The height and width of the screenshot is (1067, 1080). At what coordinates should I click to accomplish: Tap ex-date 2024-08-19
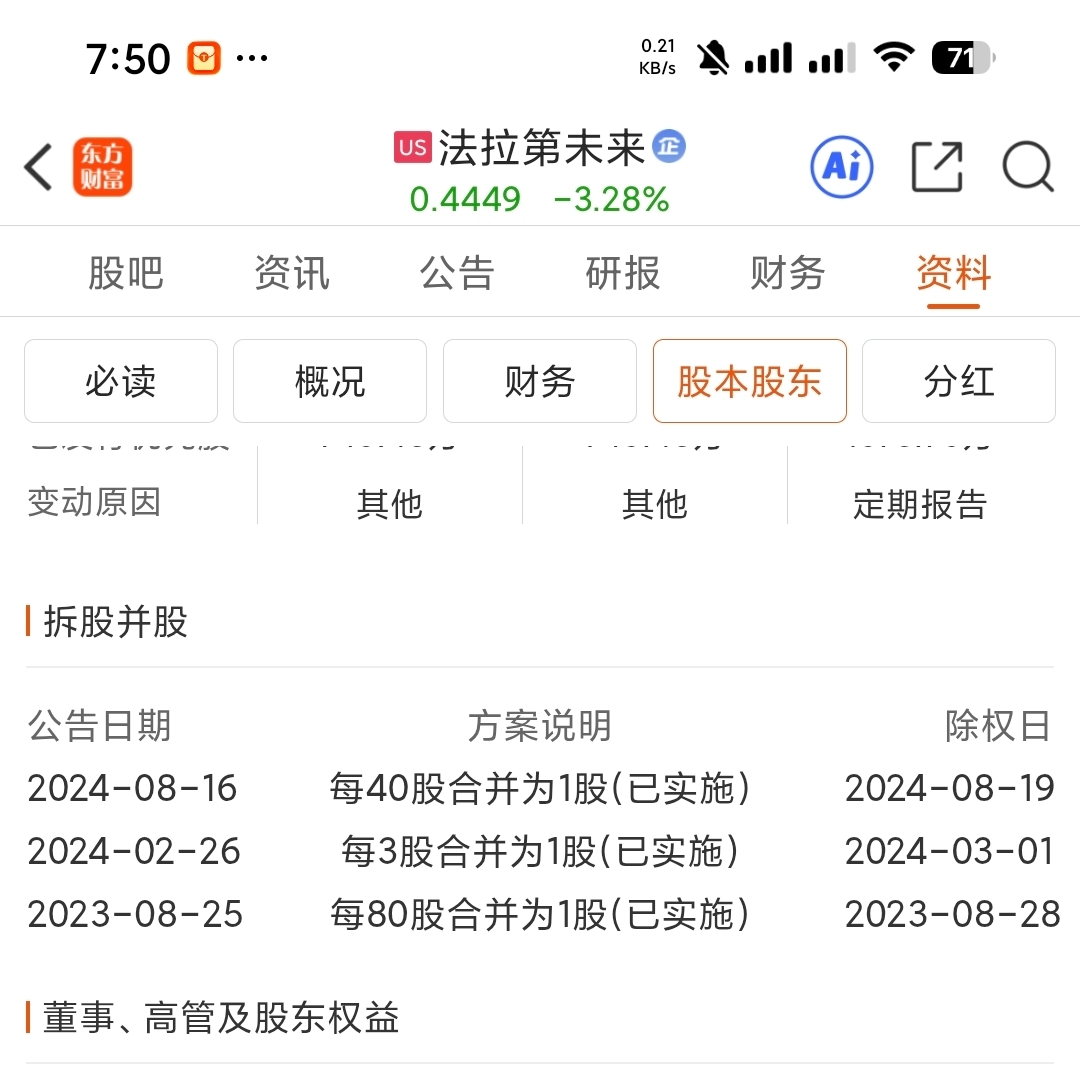950,788
